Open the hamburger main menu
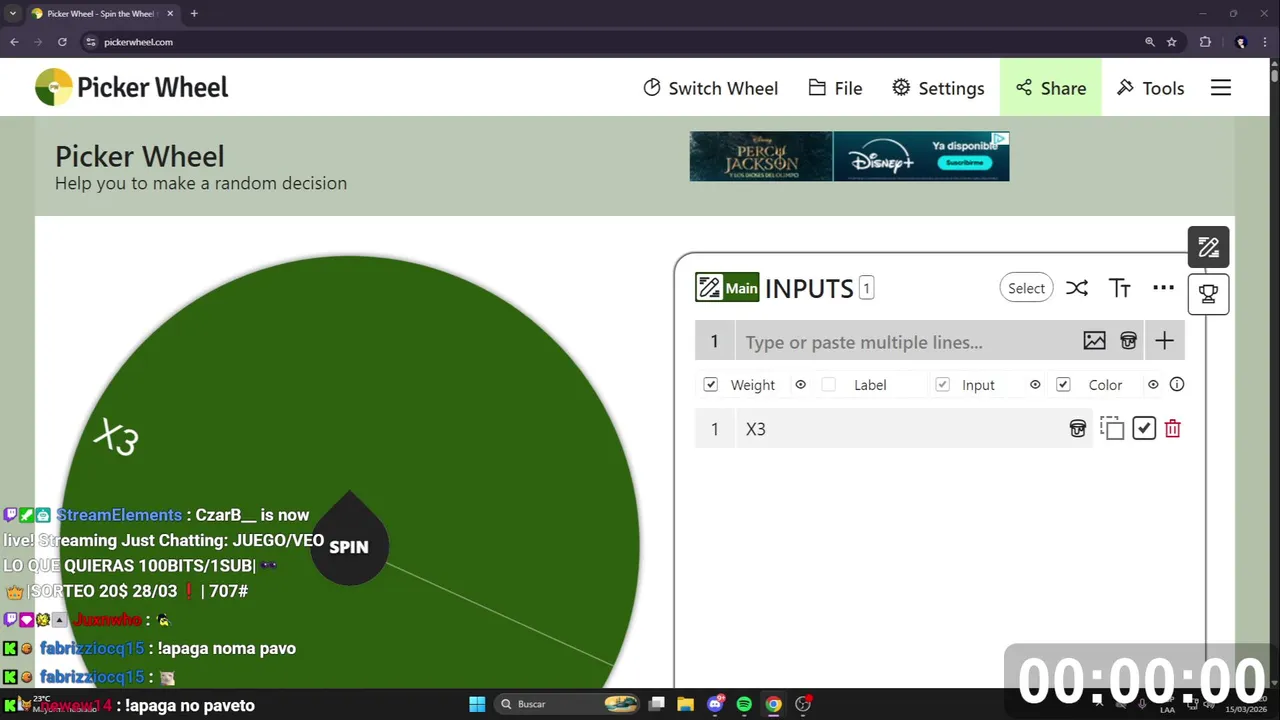Image resolution: width=1280 pixels, height=720 pixels. (1221, 88)
